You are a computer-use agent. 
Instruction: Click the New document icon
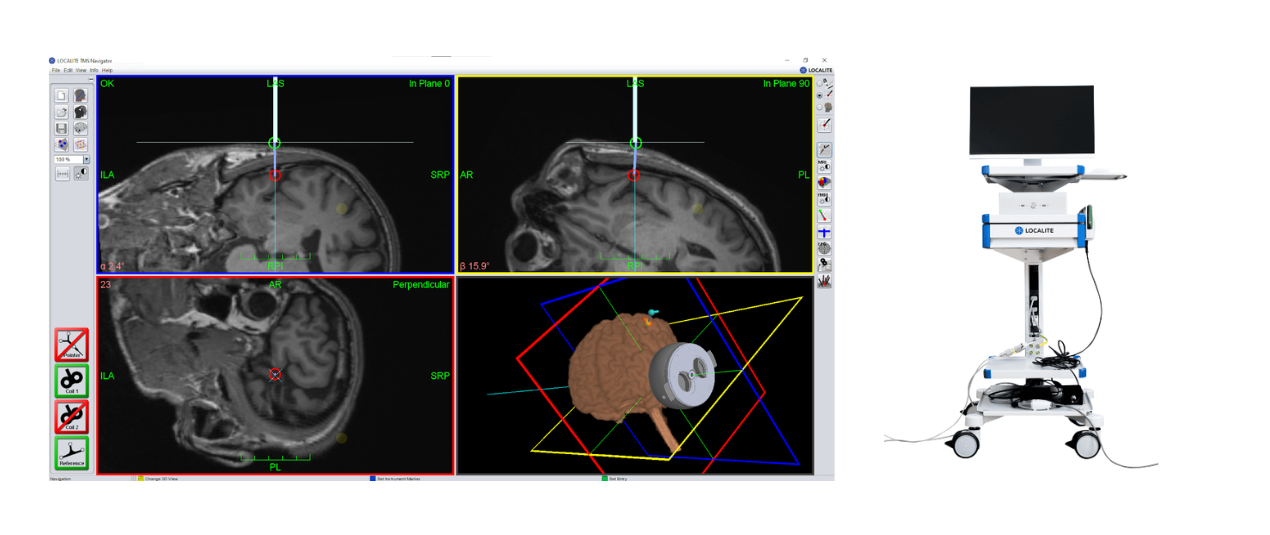pos(61,96)
